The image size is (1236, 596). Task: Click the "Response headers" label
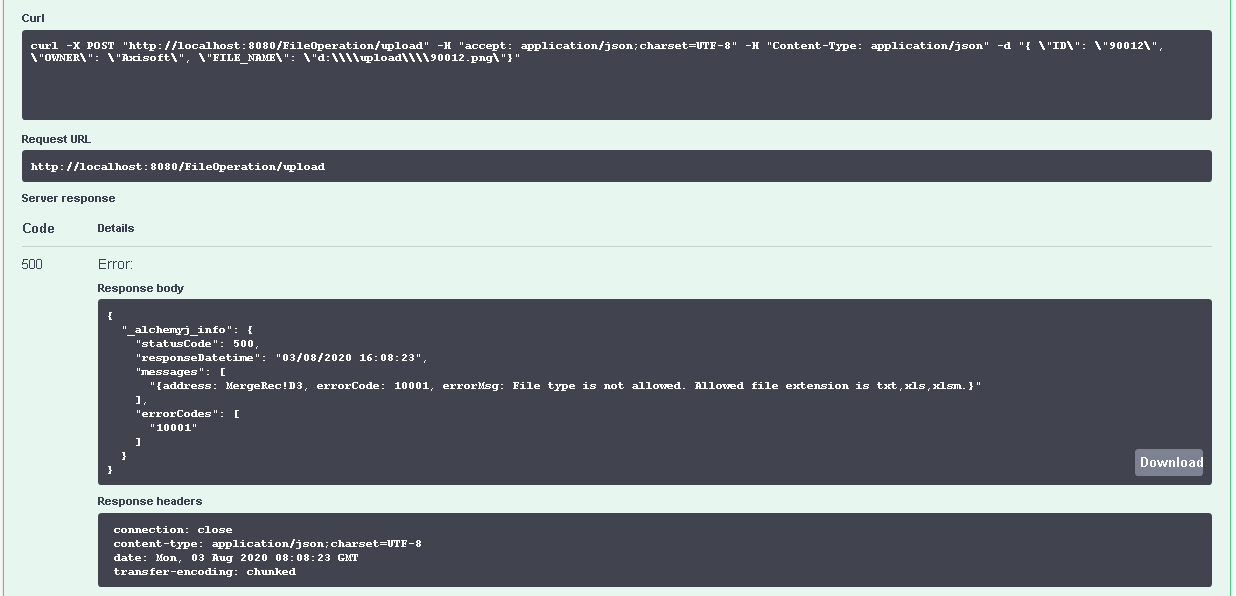[x=149, y=501]
